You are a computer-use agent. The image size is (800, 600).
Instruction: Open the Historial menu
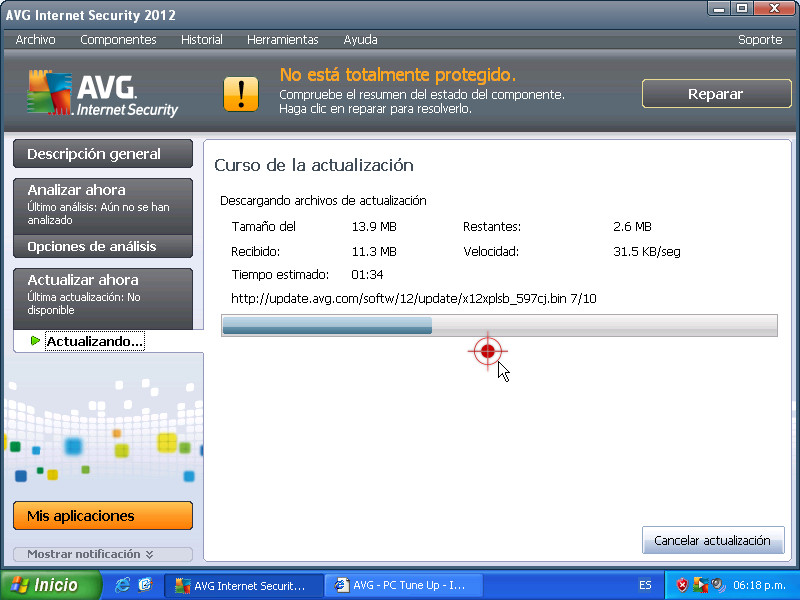click(x=202, y=40)
